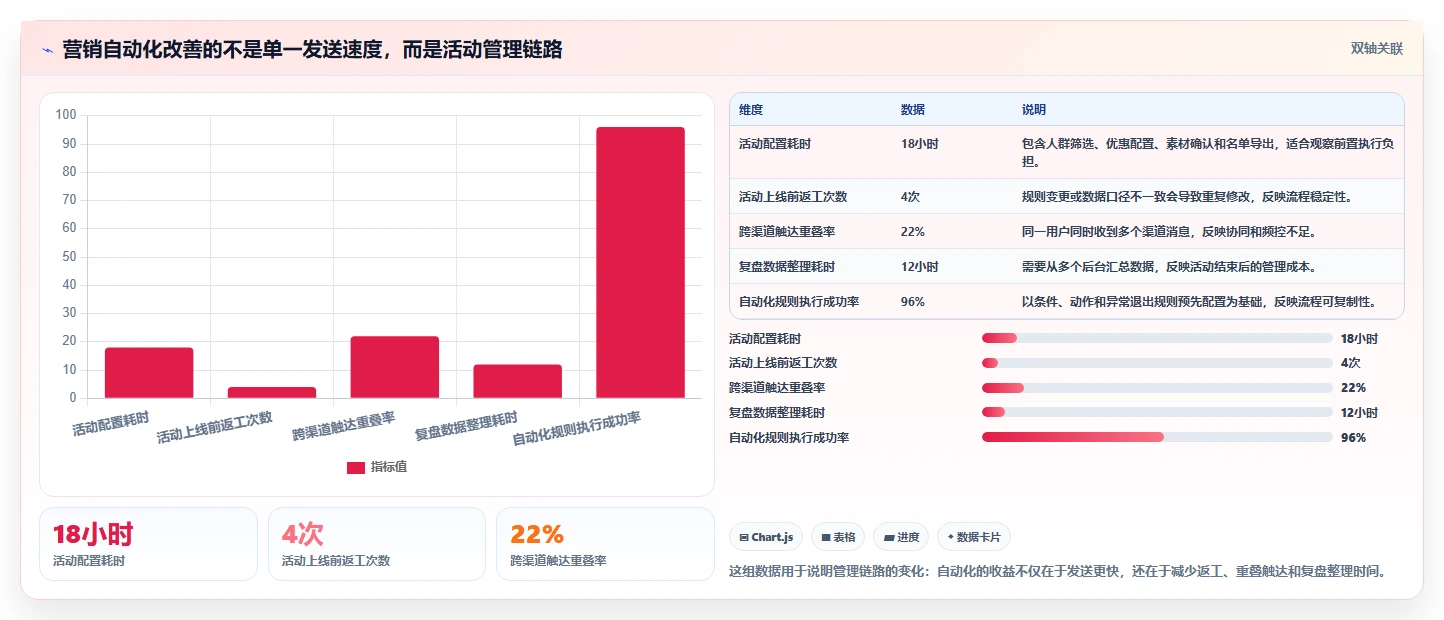This screenshot has width=1444, height=620.
Task: Click the 12小时 label beside progress bar
Action: point(1359,412)
